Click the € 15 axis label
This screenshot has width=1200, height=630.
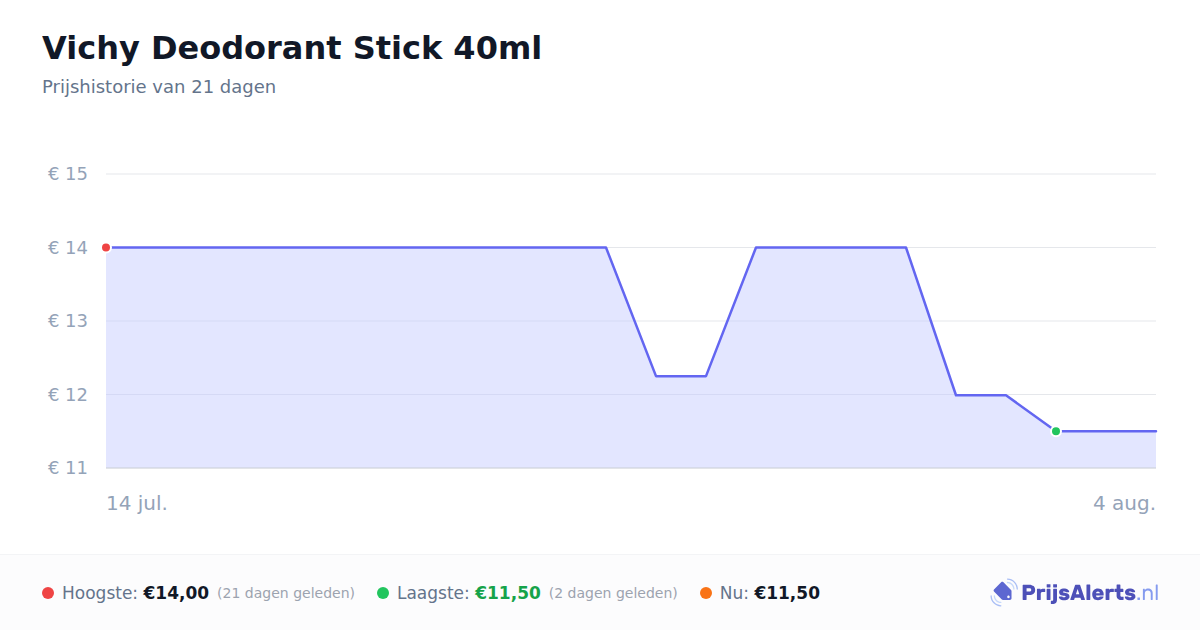click(x=68, y=174)
